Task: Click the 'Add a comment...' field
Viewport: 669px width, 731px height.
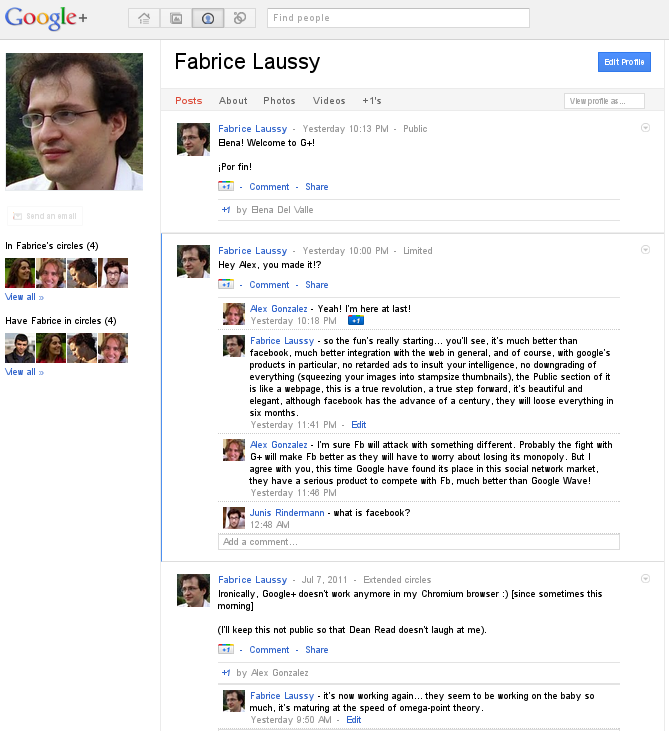Action: tap(418, 542)
